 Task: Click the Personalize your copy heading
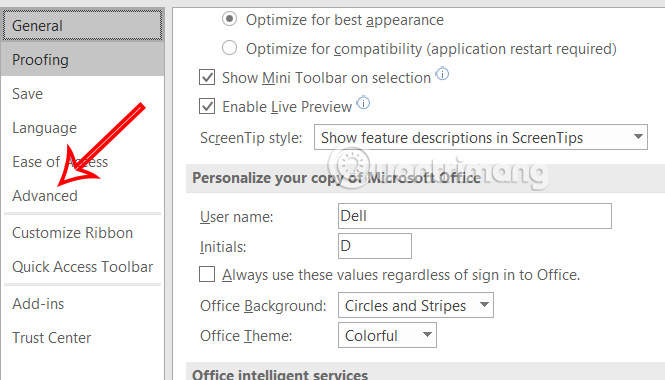(336, 178)
